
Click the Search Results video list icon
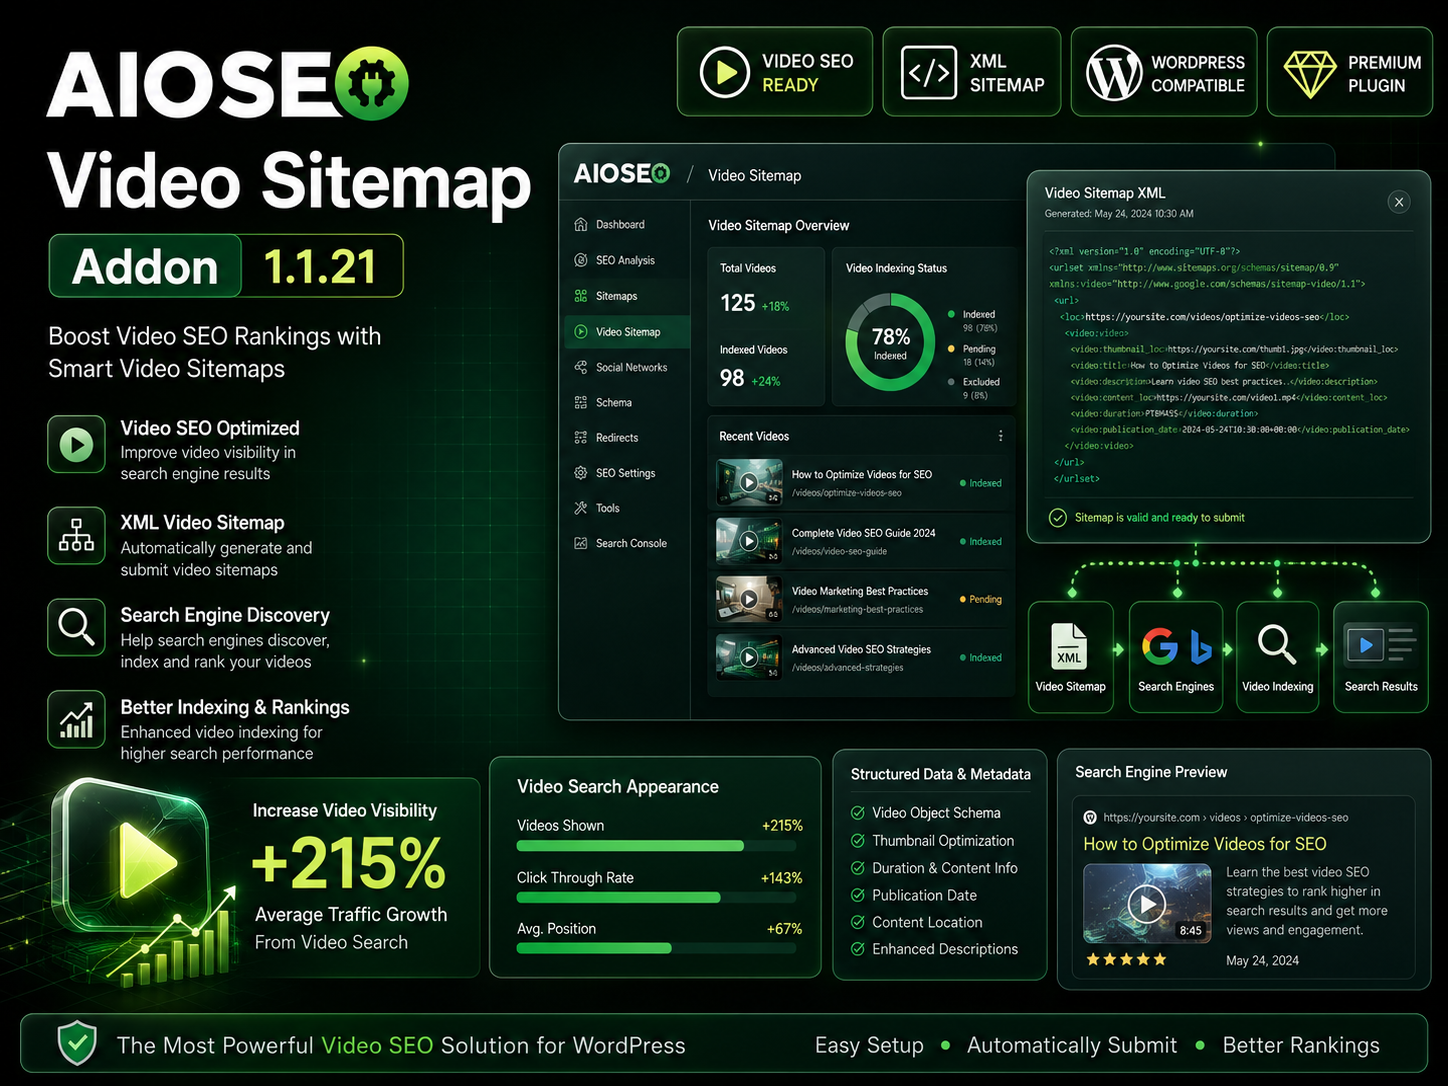click(1380, 644)
